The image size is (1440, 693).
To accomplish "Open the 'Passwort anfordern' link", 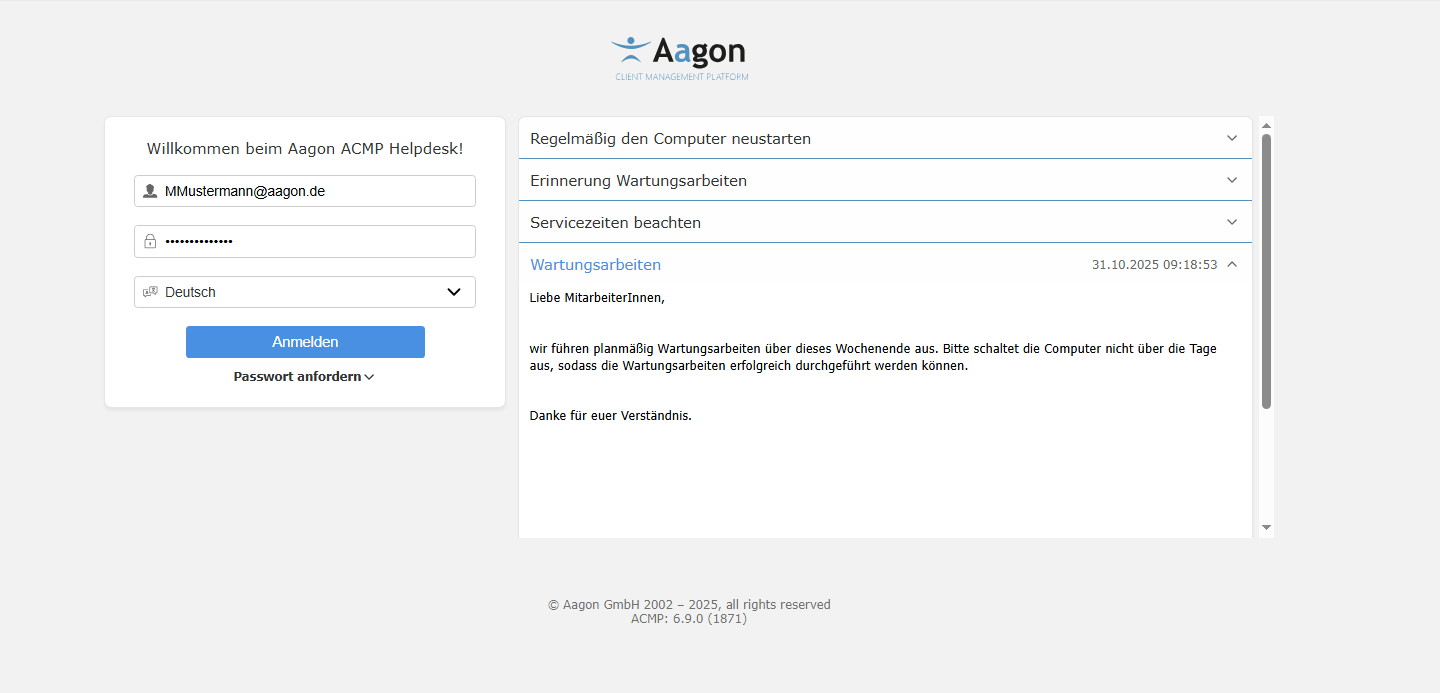I will [296, 376].
